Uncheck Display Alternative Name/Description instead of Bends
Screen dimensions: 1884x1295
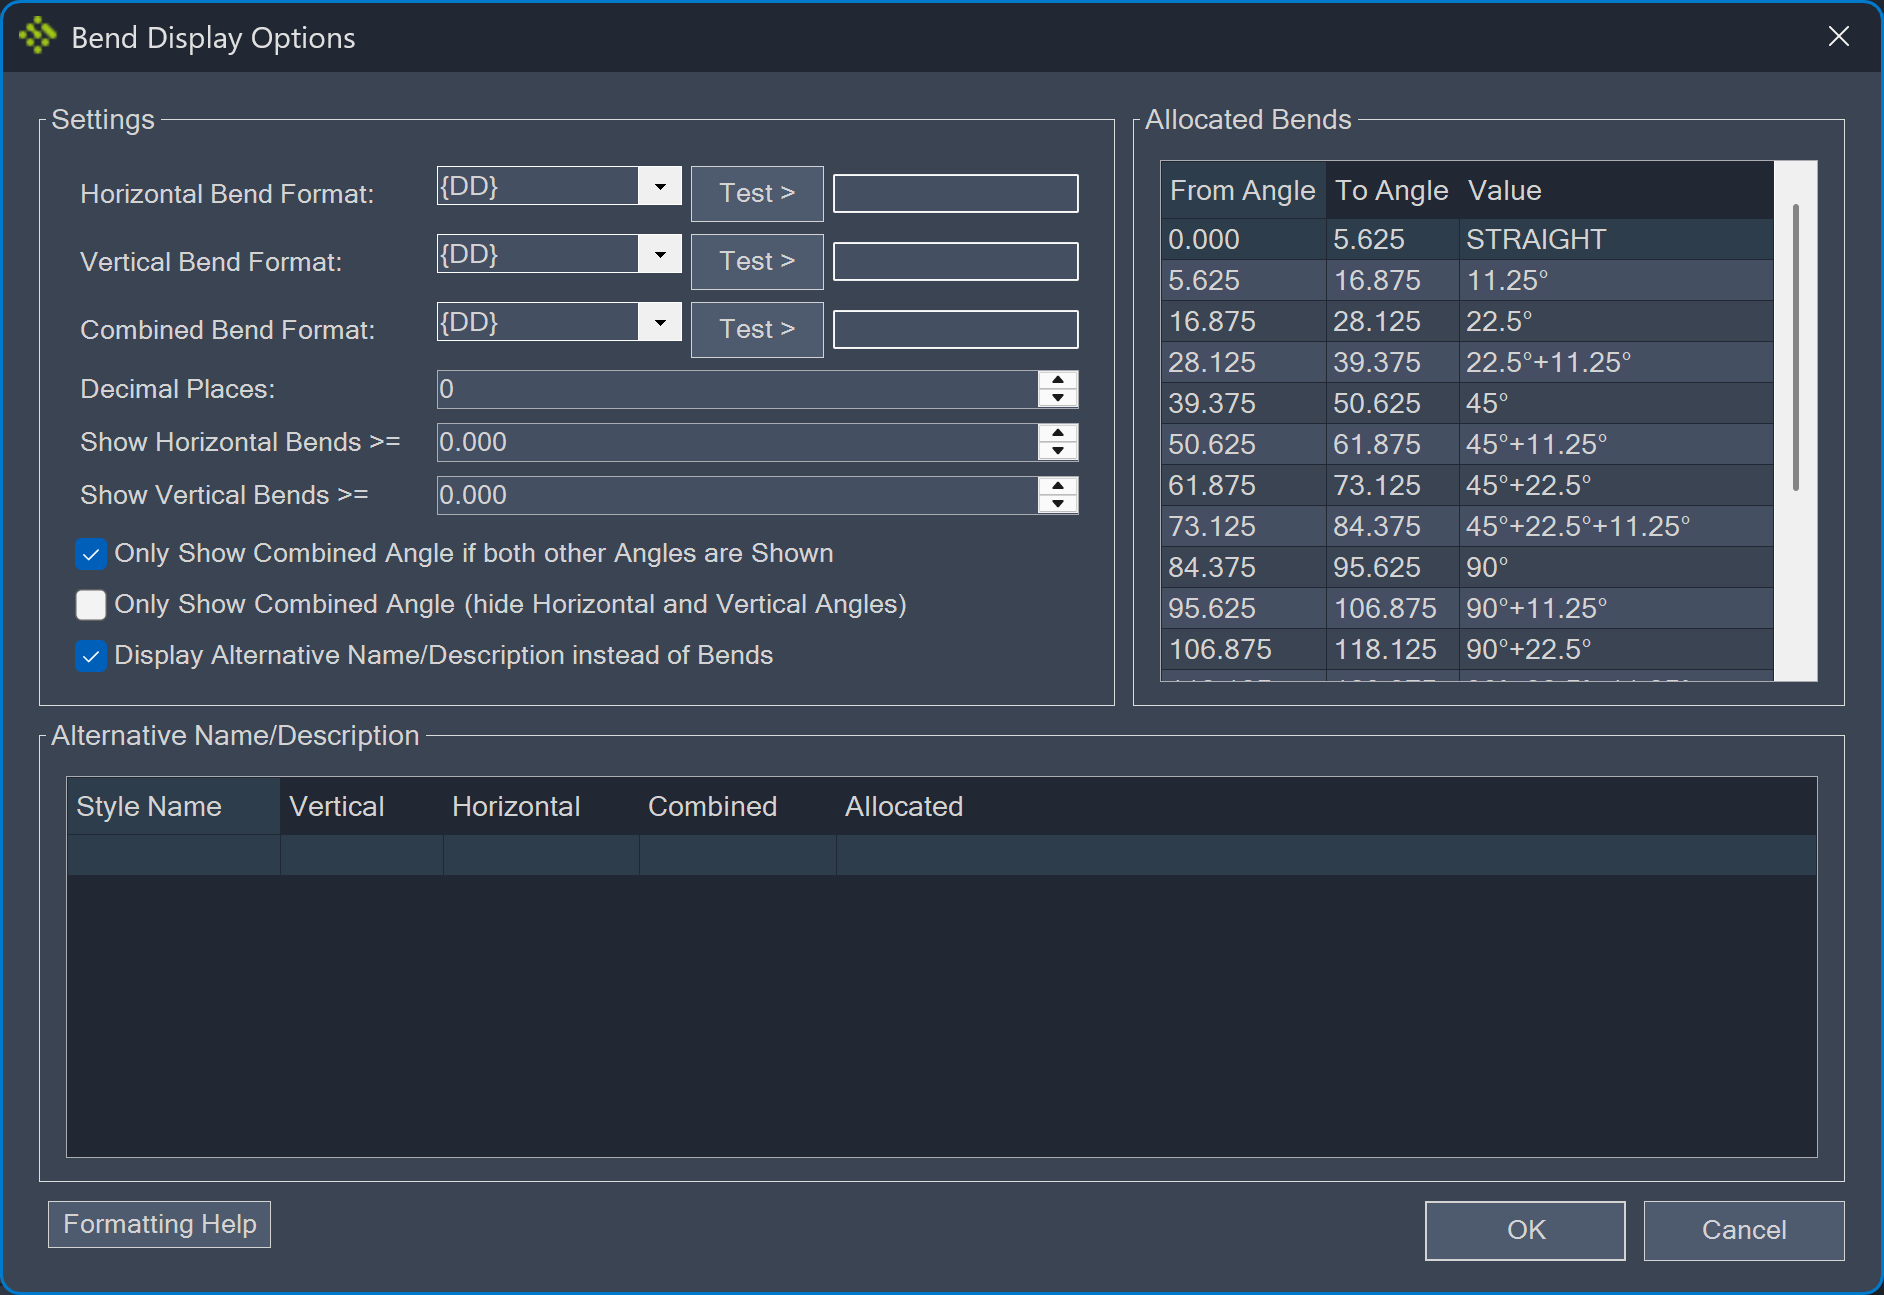pos(91,656)
